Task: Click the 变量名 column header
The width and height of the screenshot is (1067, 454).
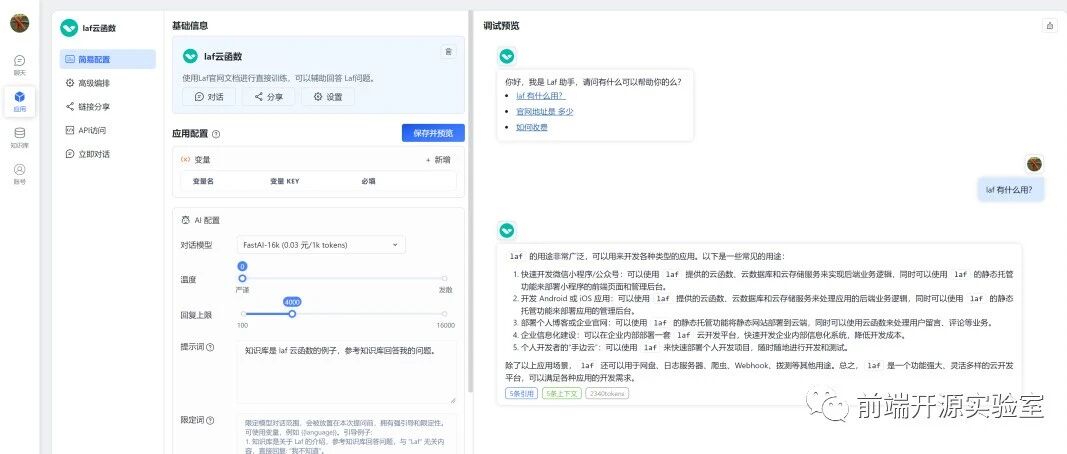Action: point(203,182)
